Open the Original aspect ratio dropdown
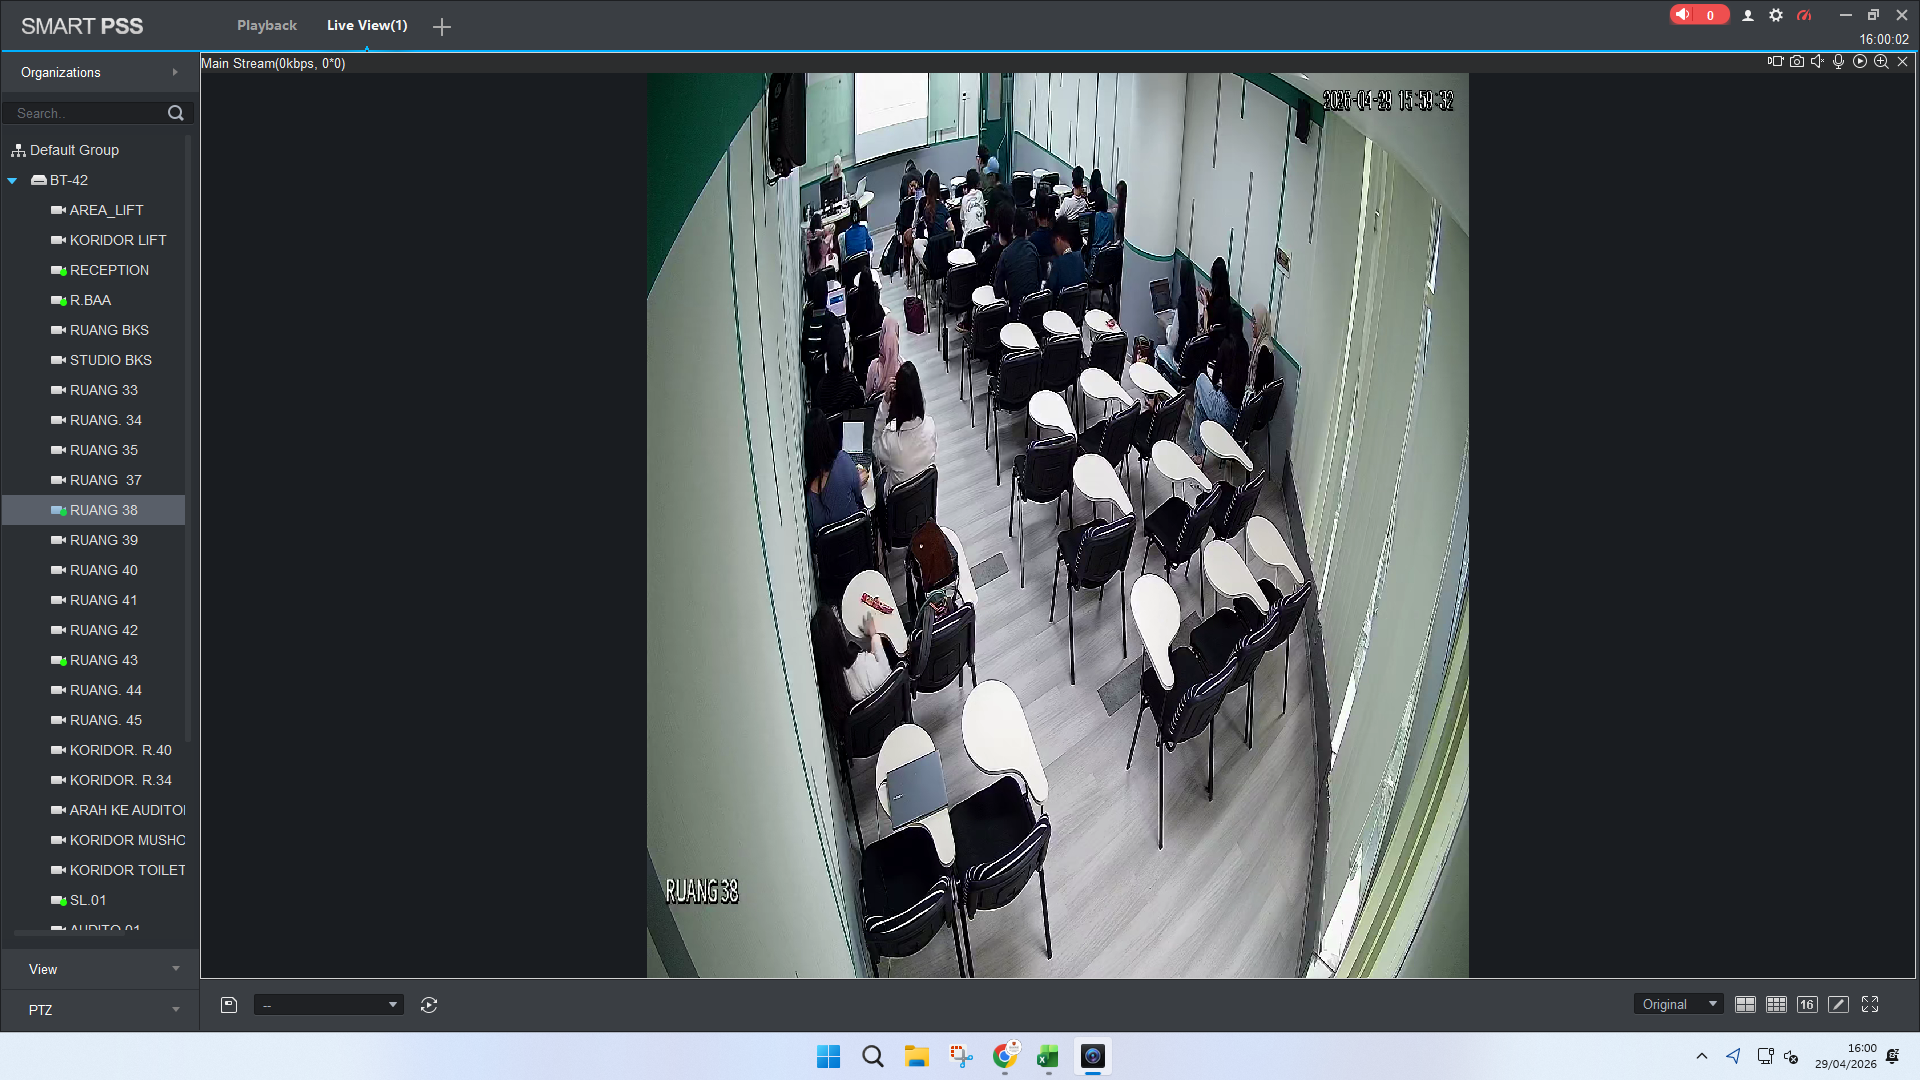 [1679, 1004]
